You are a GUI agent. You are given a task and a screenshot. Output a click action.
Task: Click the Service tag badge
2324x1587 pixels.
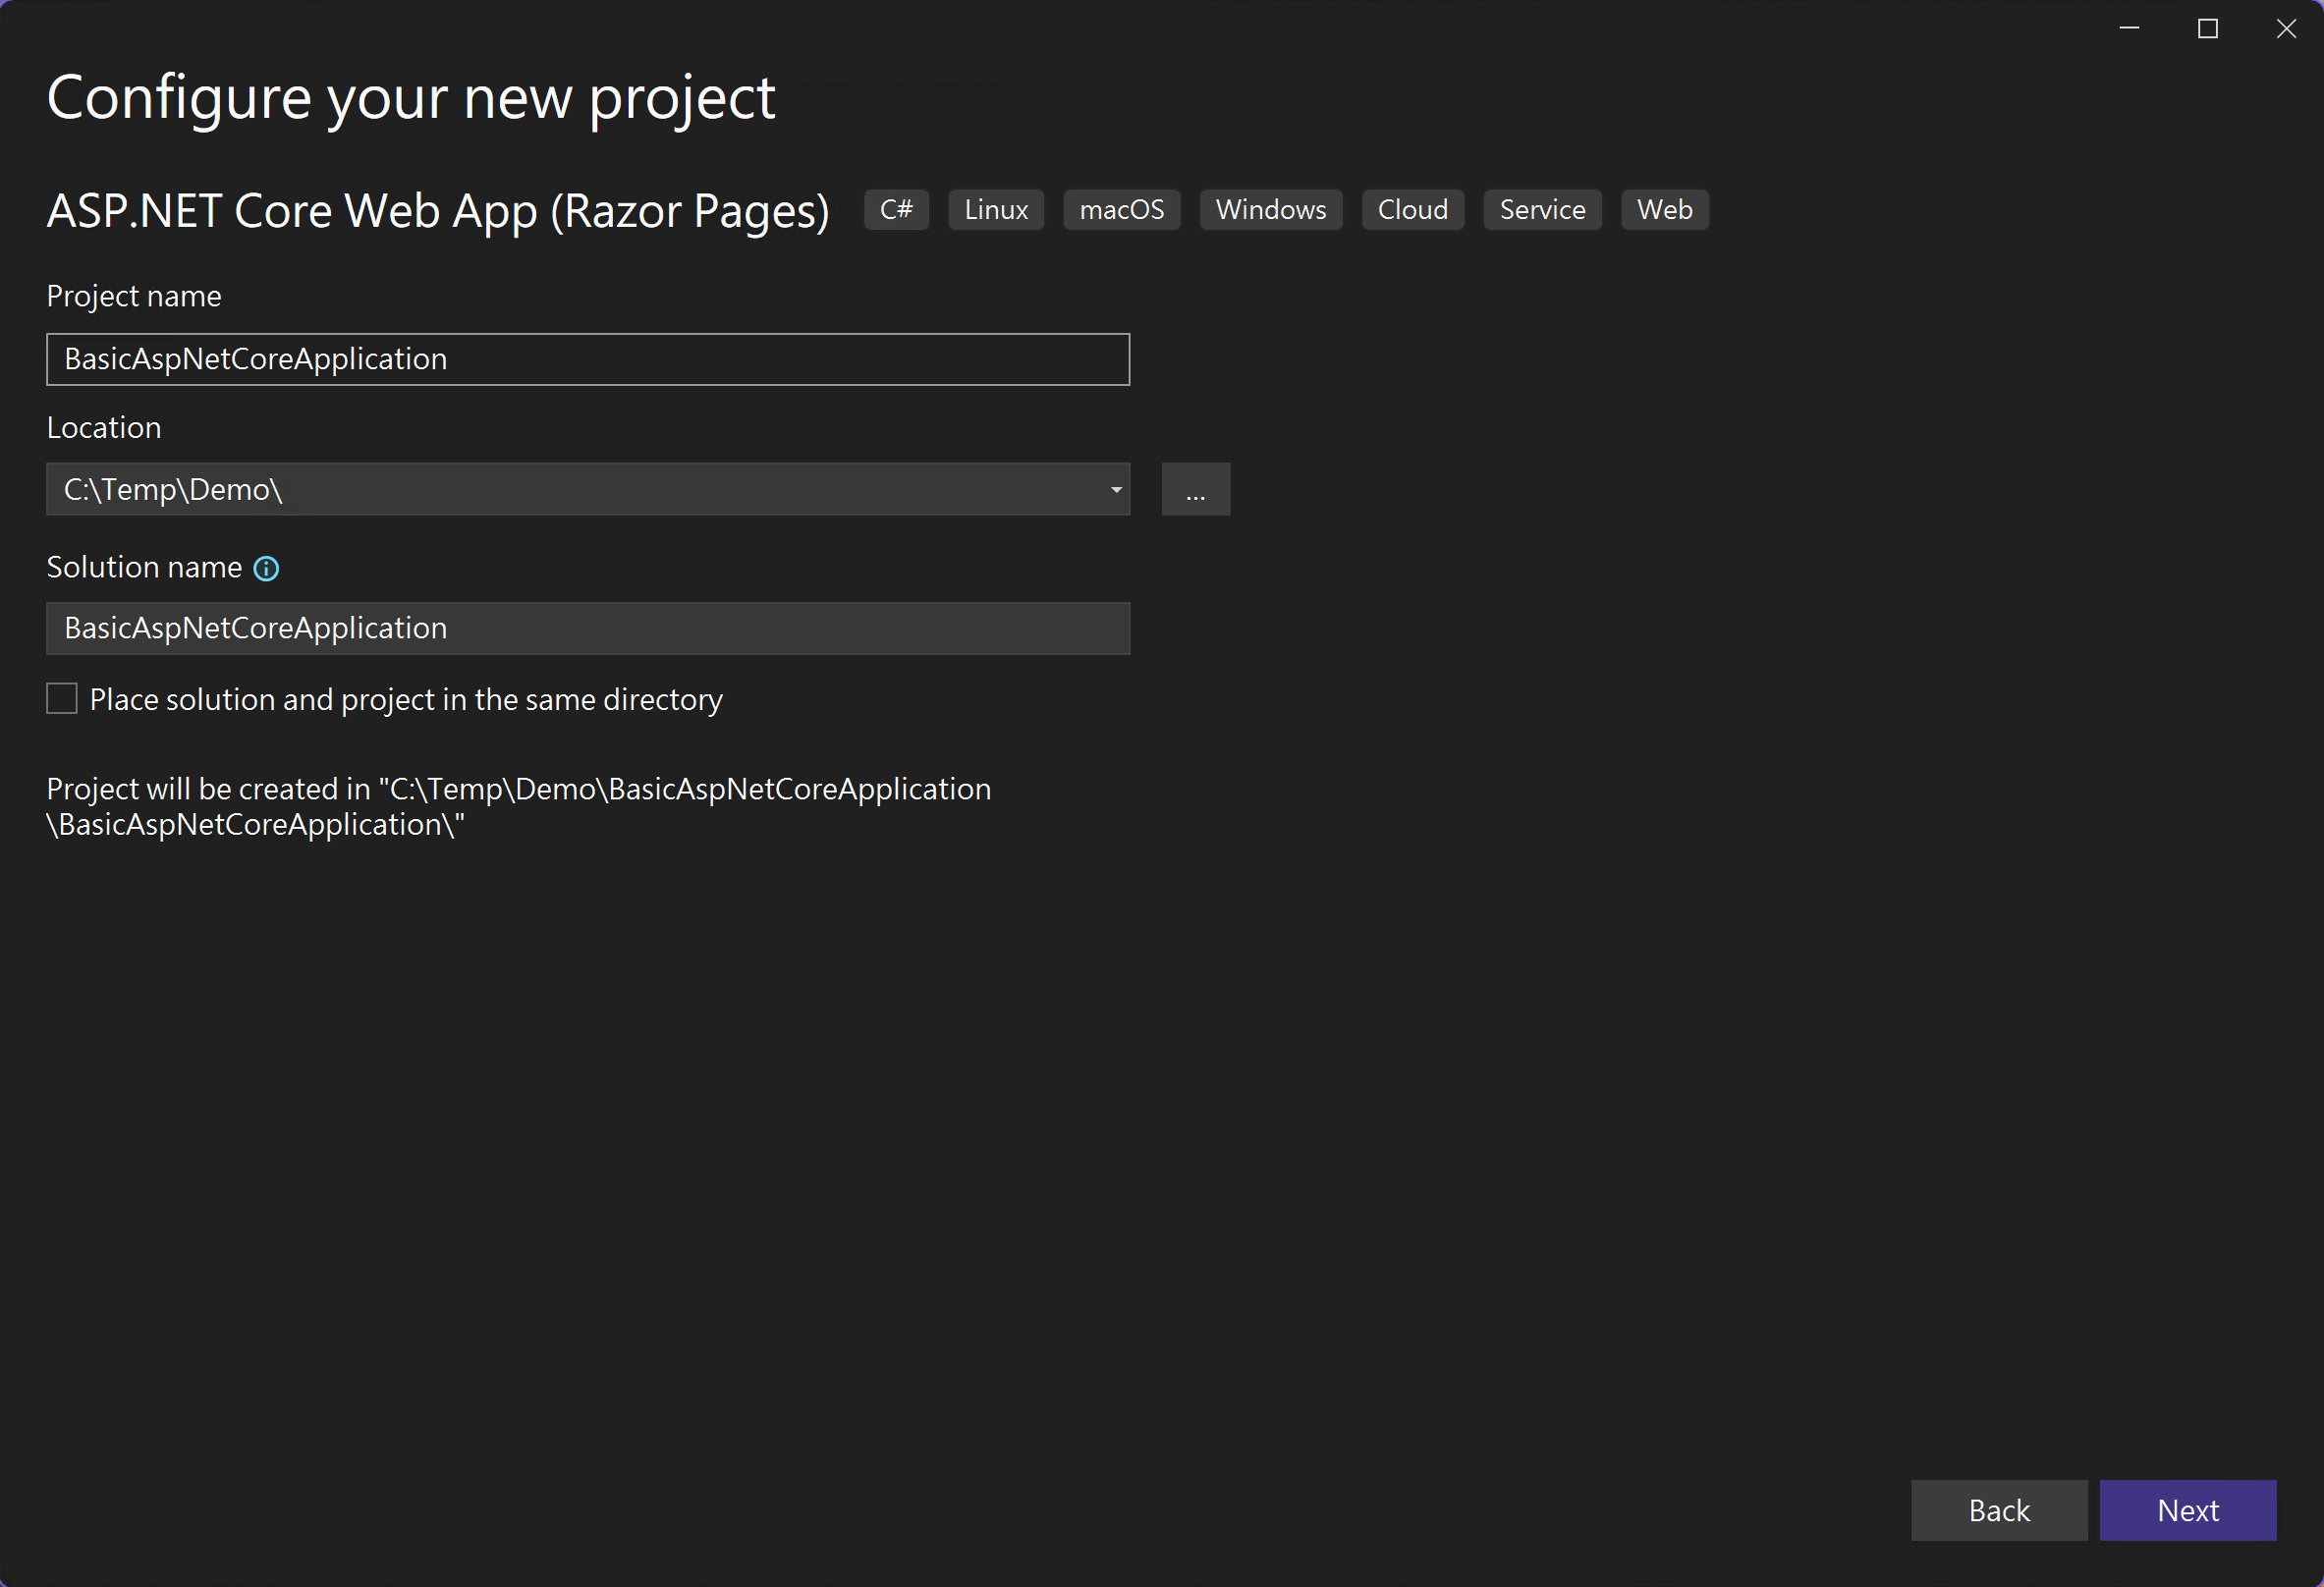pos(1542,210)
